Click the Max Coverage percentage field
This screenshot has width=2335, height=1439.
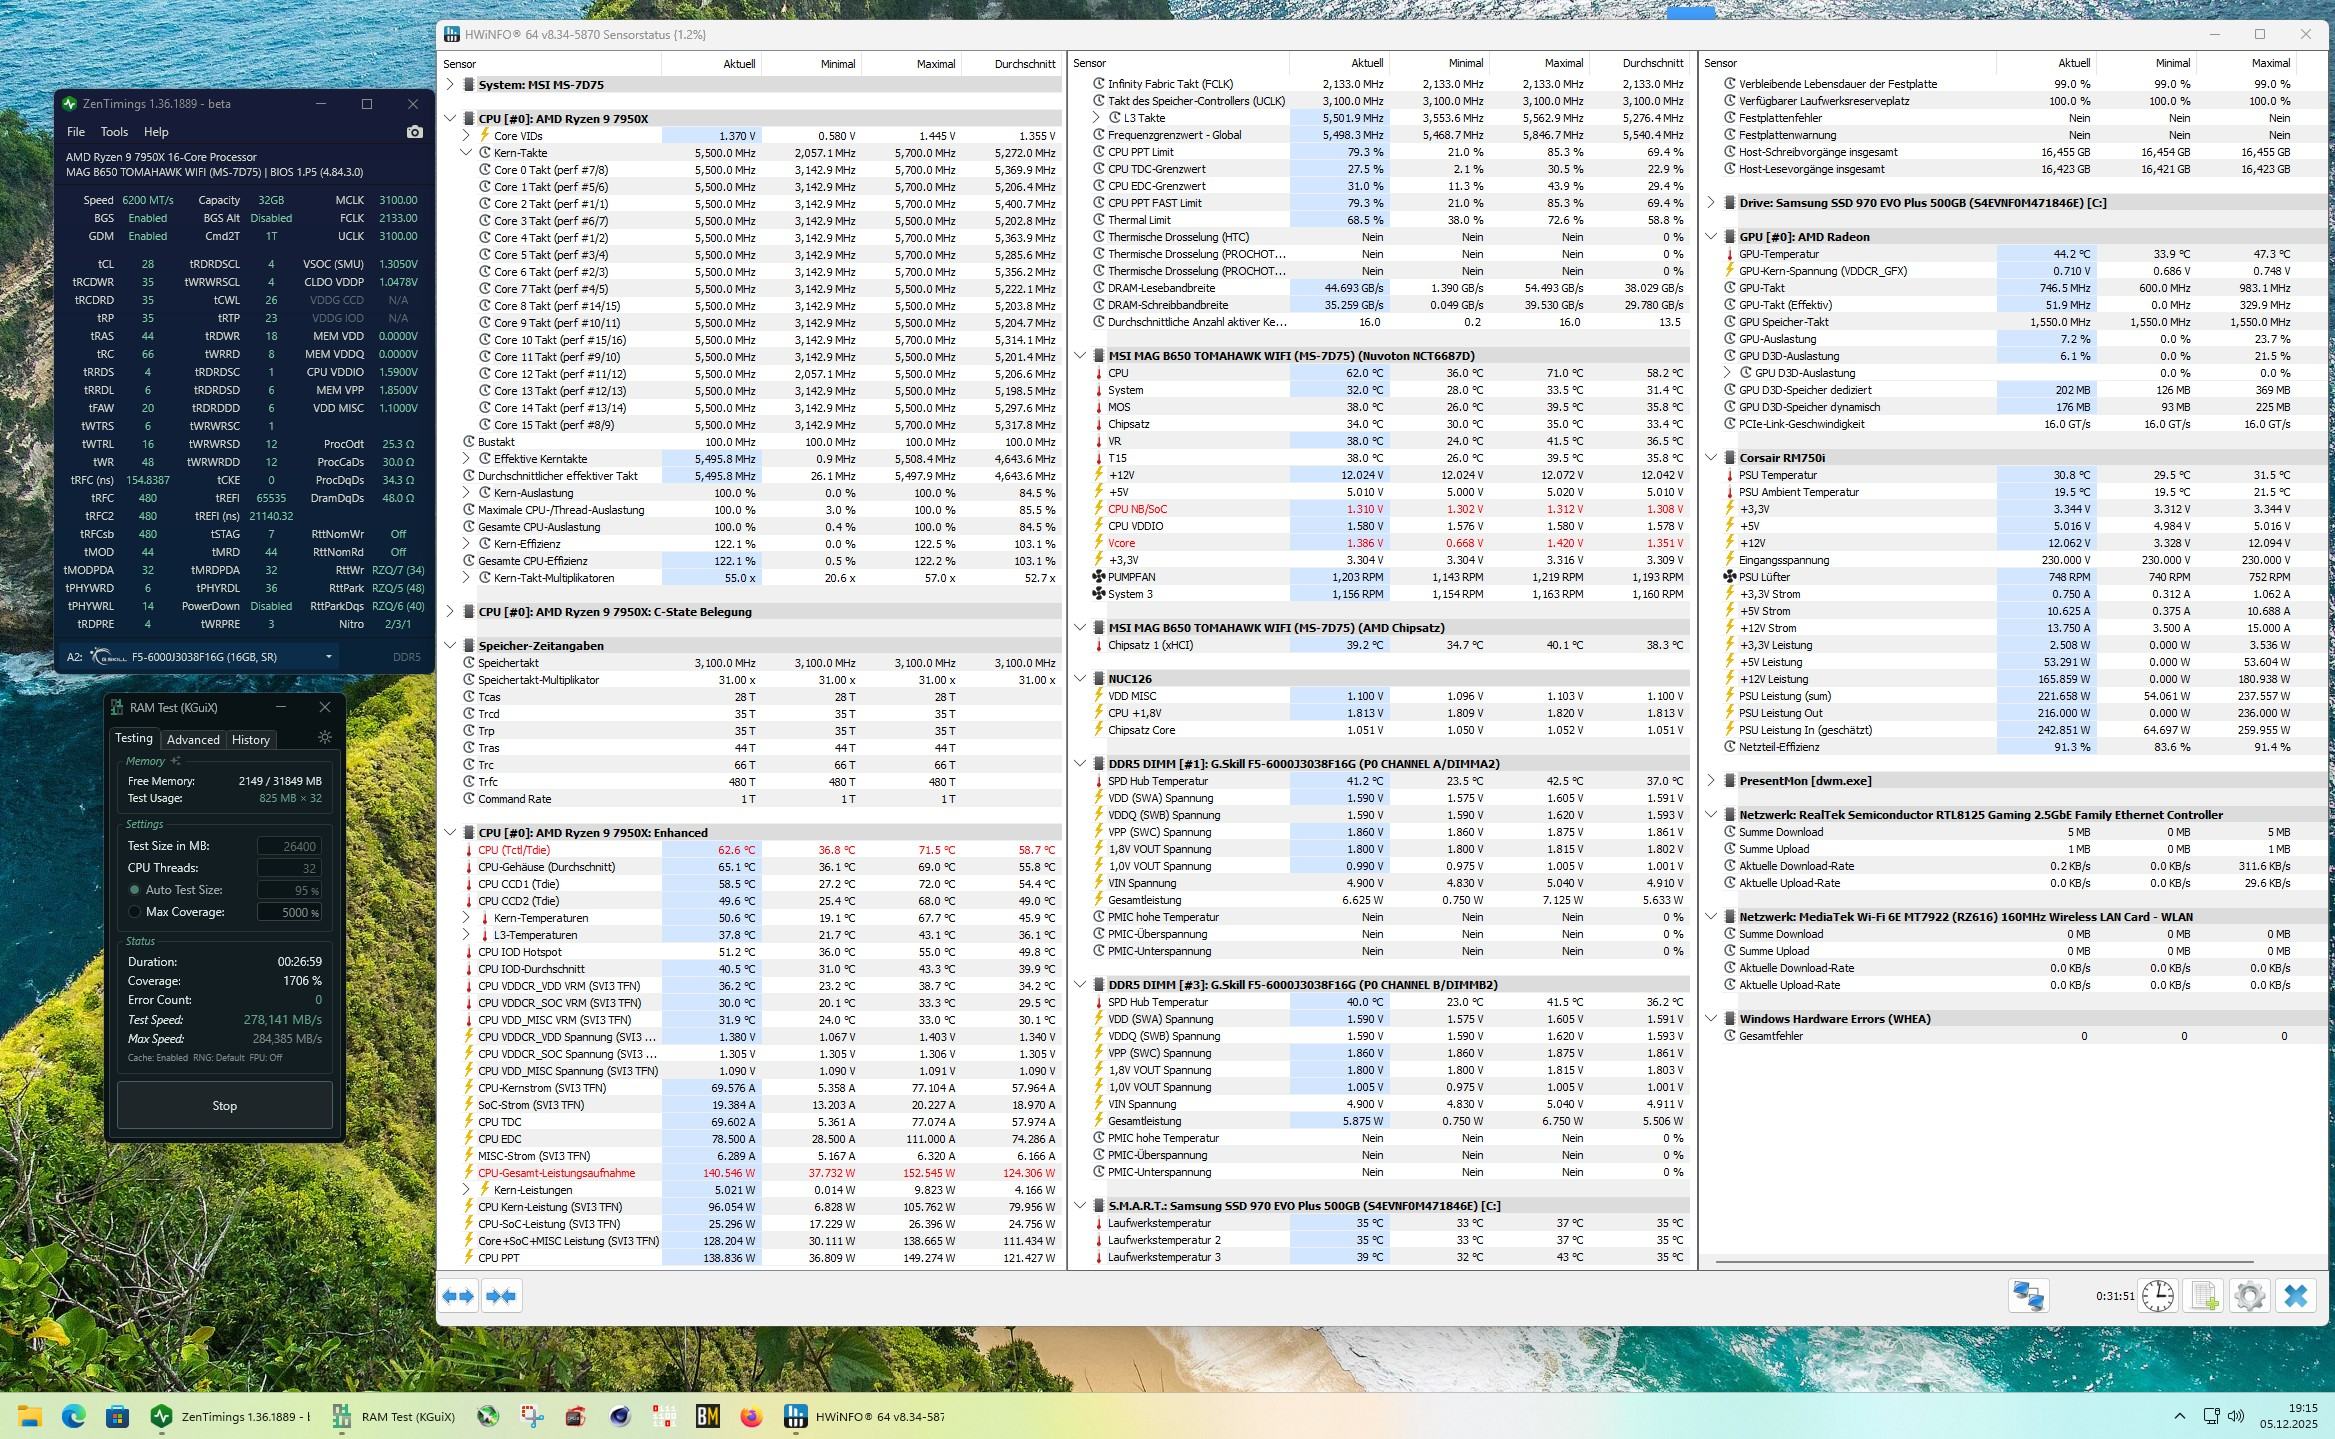pyautogui.click(x=288, y=912)
